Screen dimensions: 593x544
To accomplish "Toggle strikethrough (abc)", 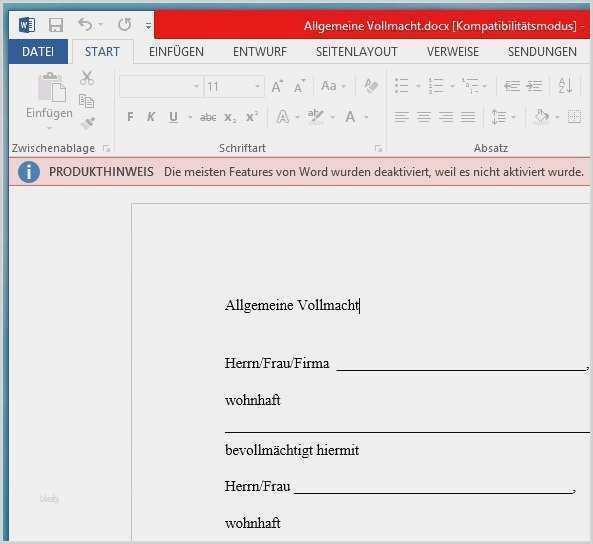I will [208, 117].
